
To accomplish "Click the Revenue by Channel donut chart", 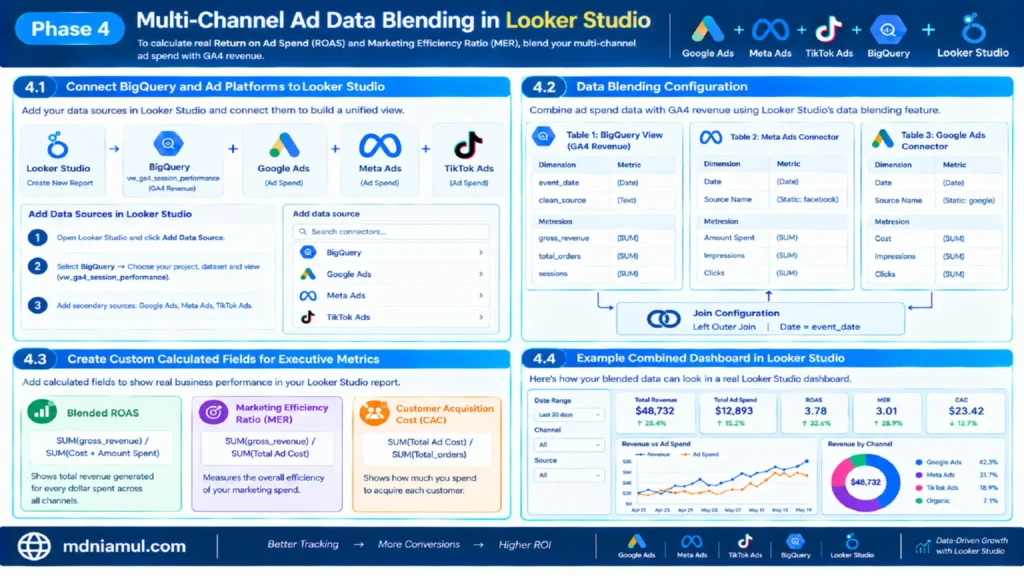I will pos(865,483).
